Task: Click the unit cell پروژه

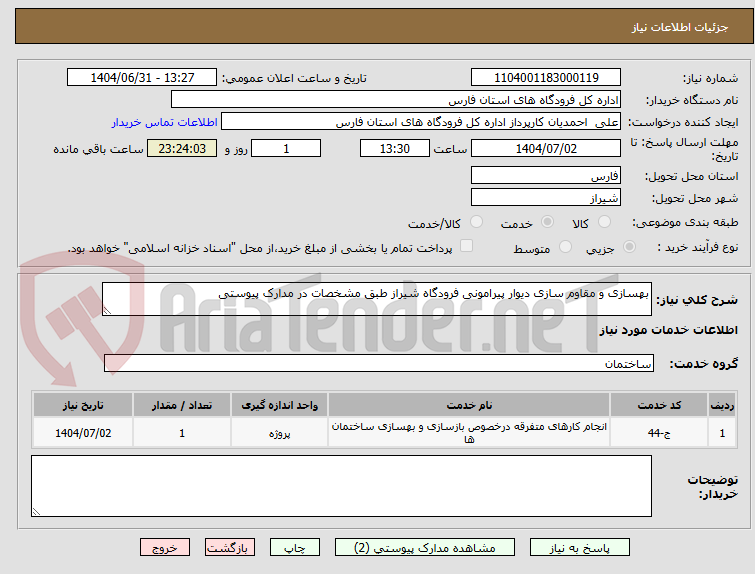Action: coord(279,433)
